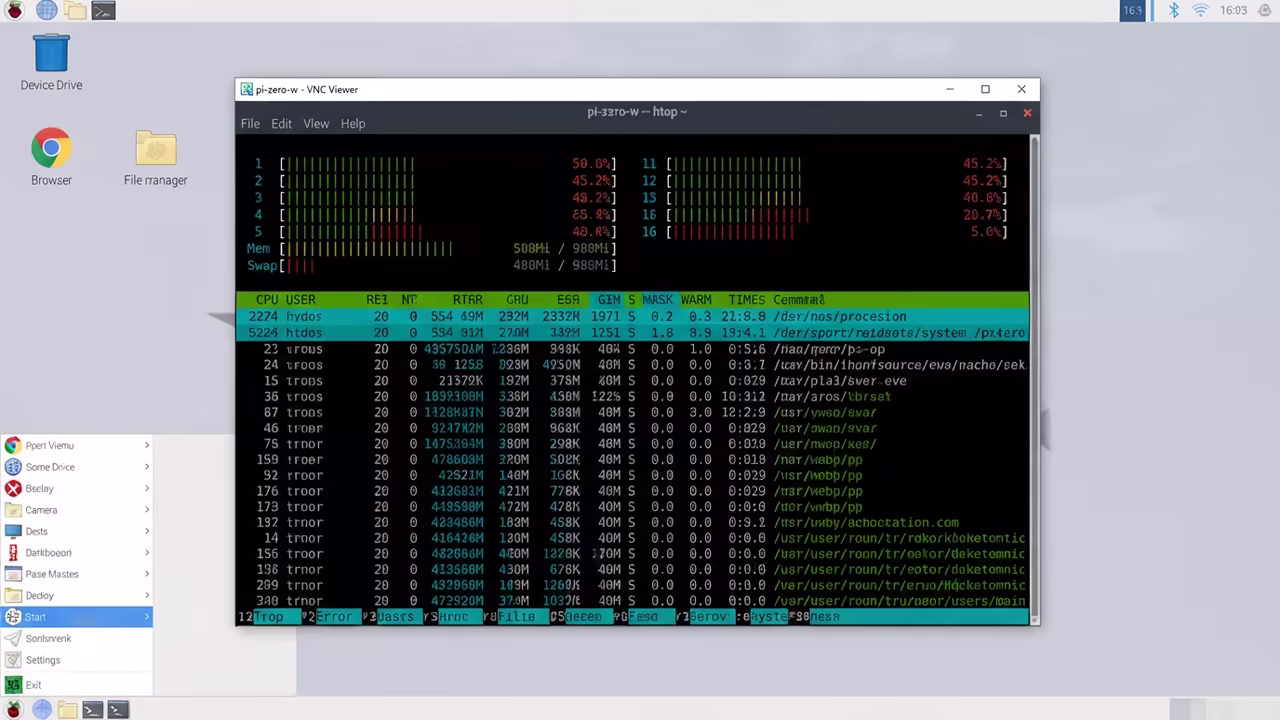
Task: Open the Help menu in the htop window
Action: (353, 123)
